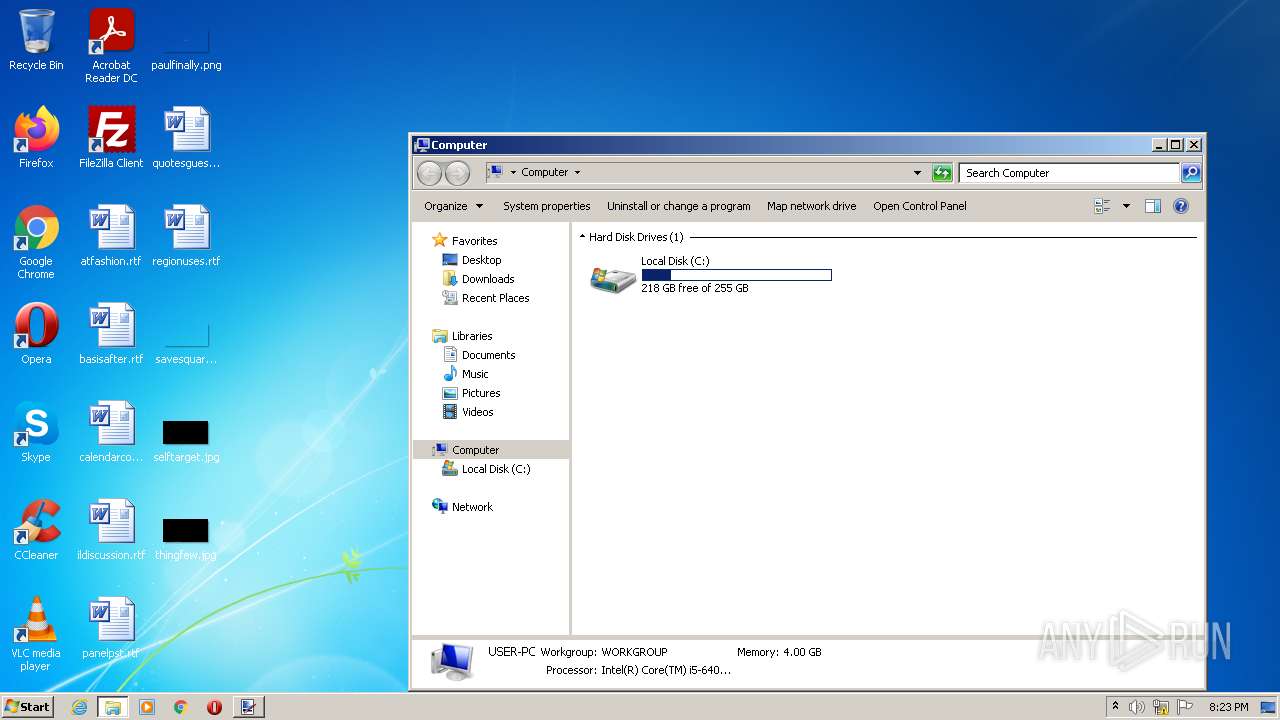Launch Acrobat Reader DC shortcut
The image size is (1280, 720).
(x=111, y=46)
